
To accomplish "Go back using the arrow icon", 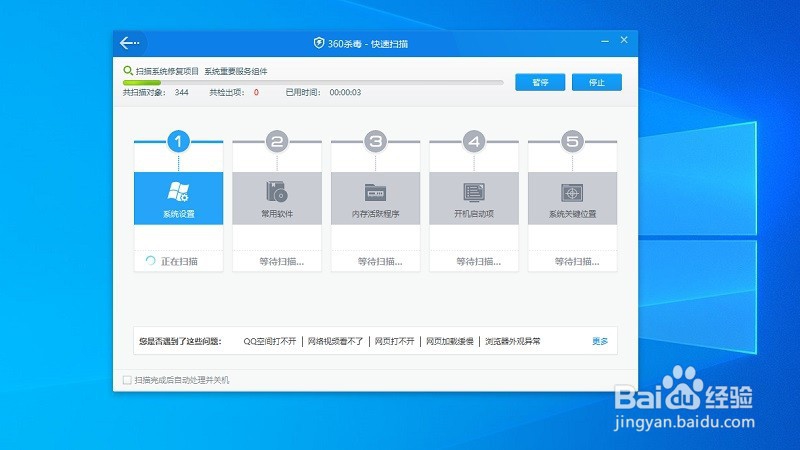I will [129, 43].
